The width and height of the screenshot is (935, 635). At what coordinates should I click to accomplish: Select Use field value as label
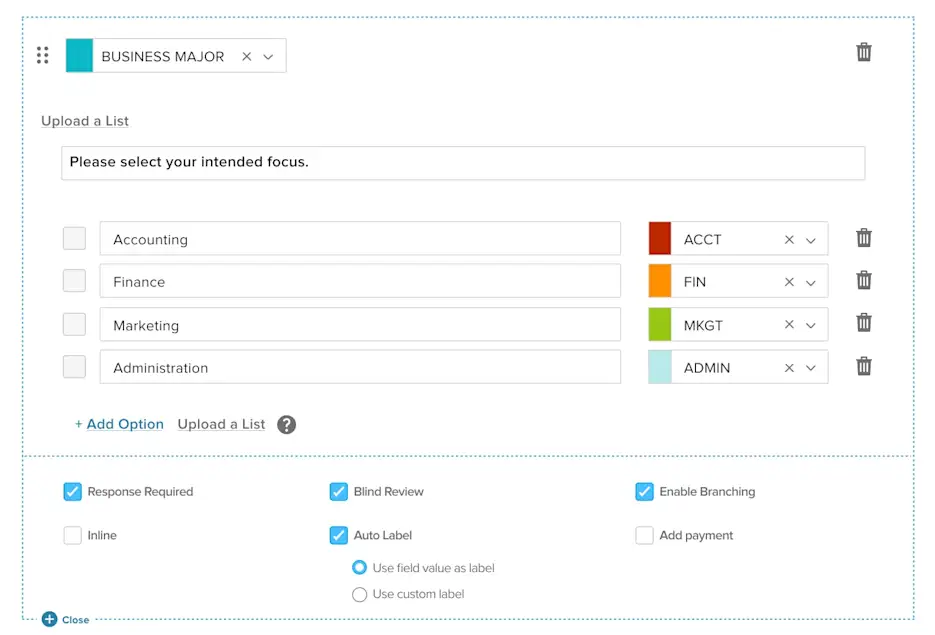[359, 568]
